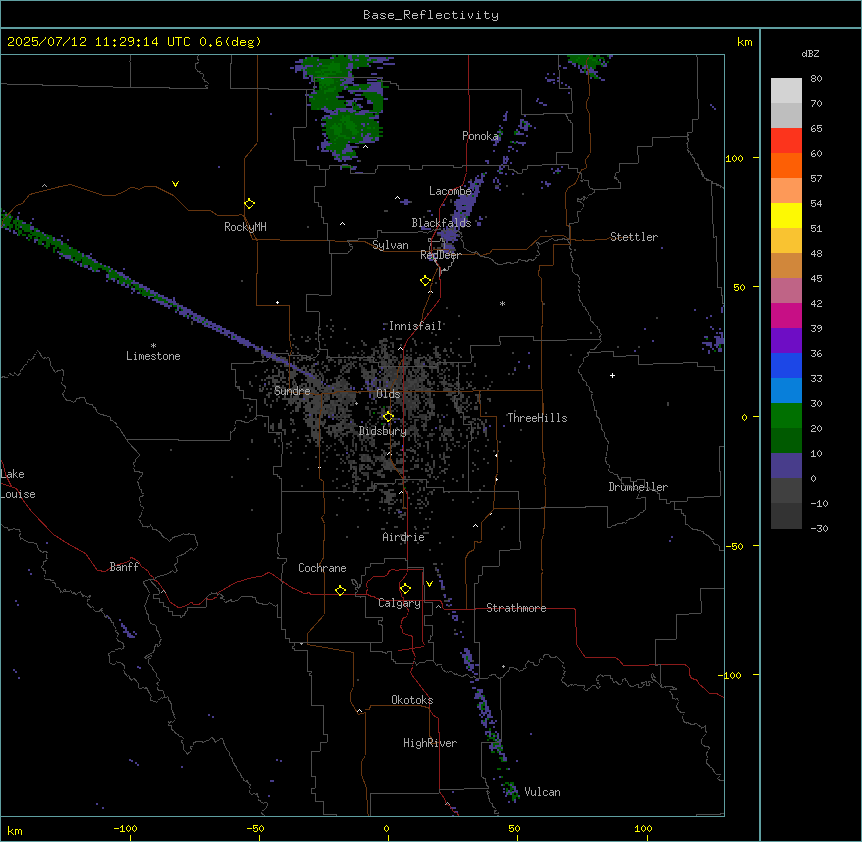This screenshot has height=842, width=862.
Task: Click the 80 value in the dBZ legend
Action: pos(816,79)
